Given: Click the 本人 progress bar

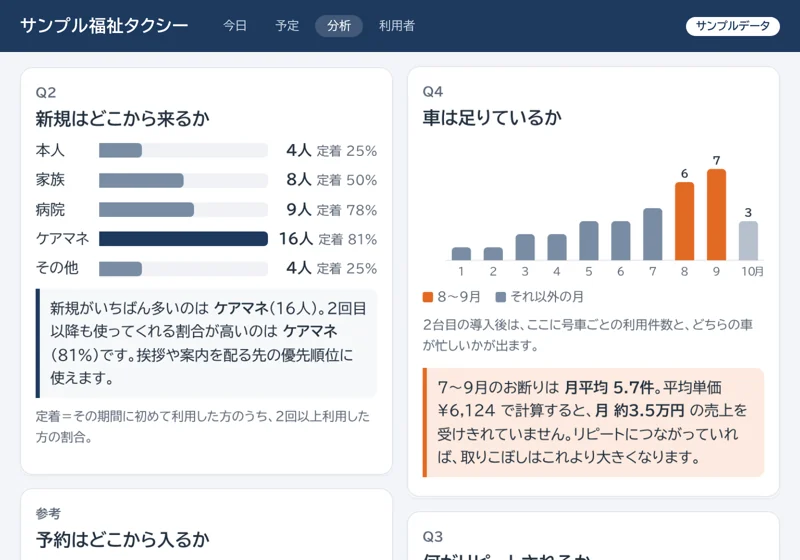Looking at the screenshot, I should pos(183,150).
